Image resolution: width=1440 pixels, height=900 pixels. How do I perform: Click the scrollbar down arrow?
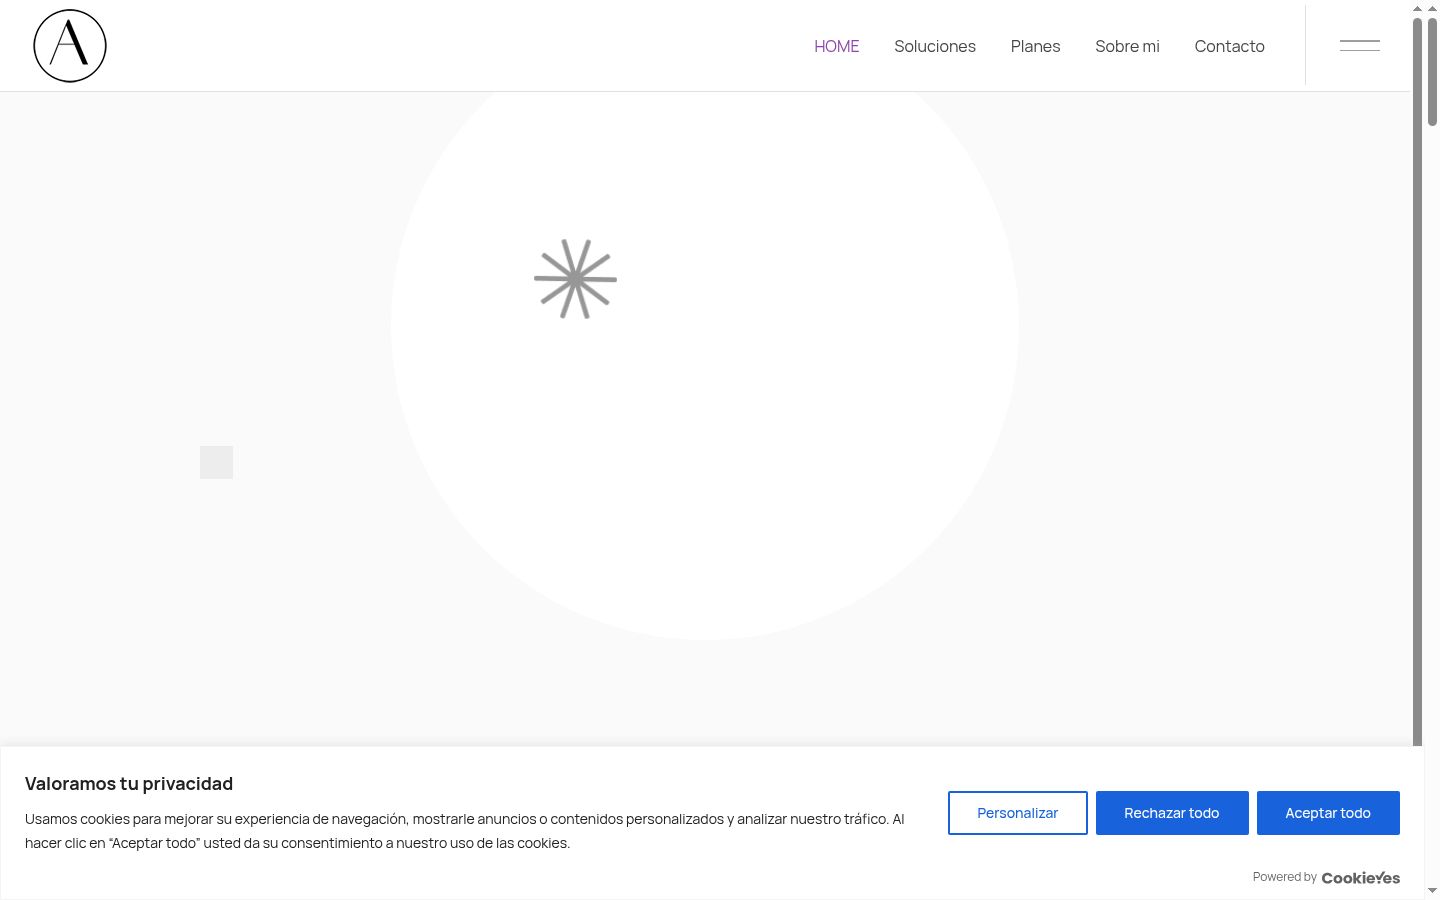coord(1432,891)
